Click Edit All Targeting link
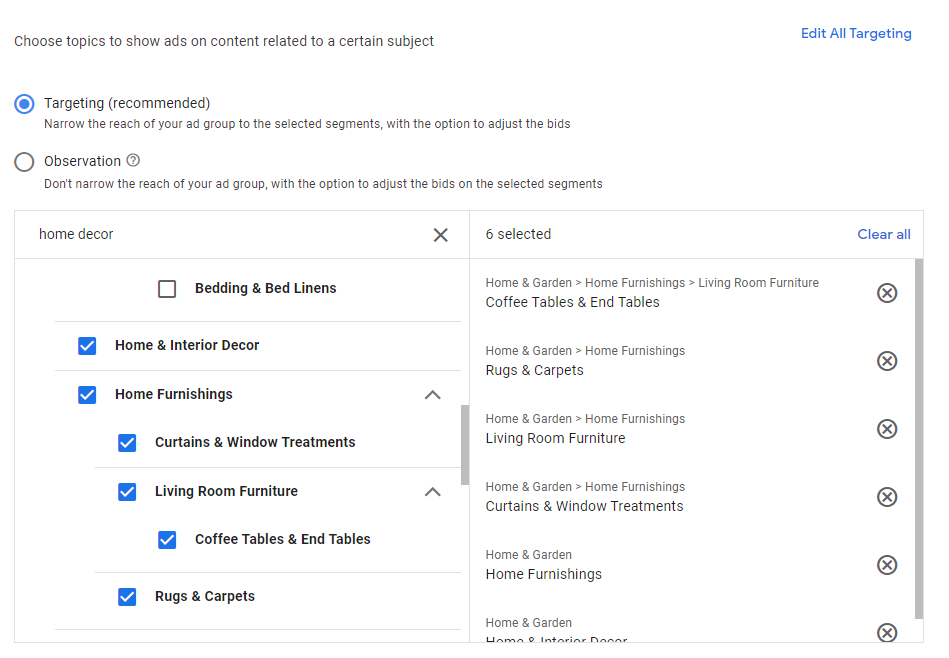949x658 pixels. click(856, 34)
